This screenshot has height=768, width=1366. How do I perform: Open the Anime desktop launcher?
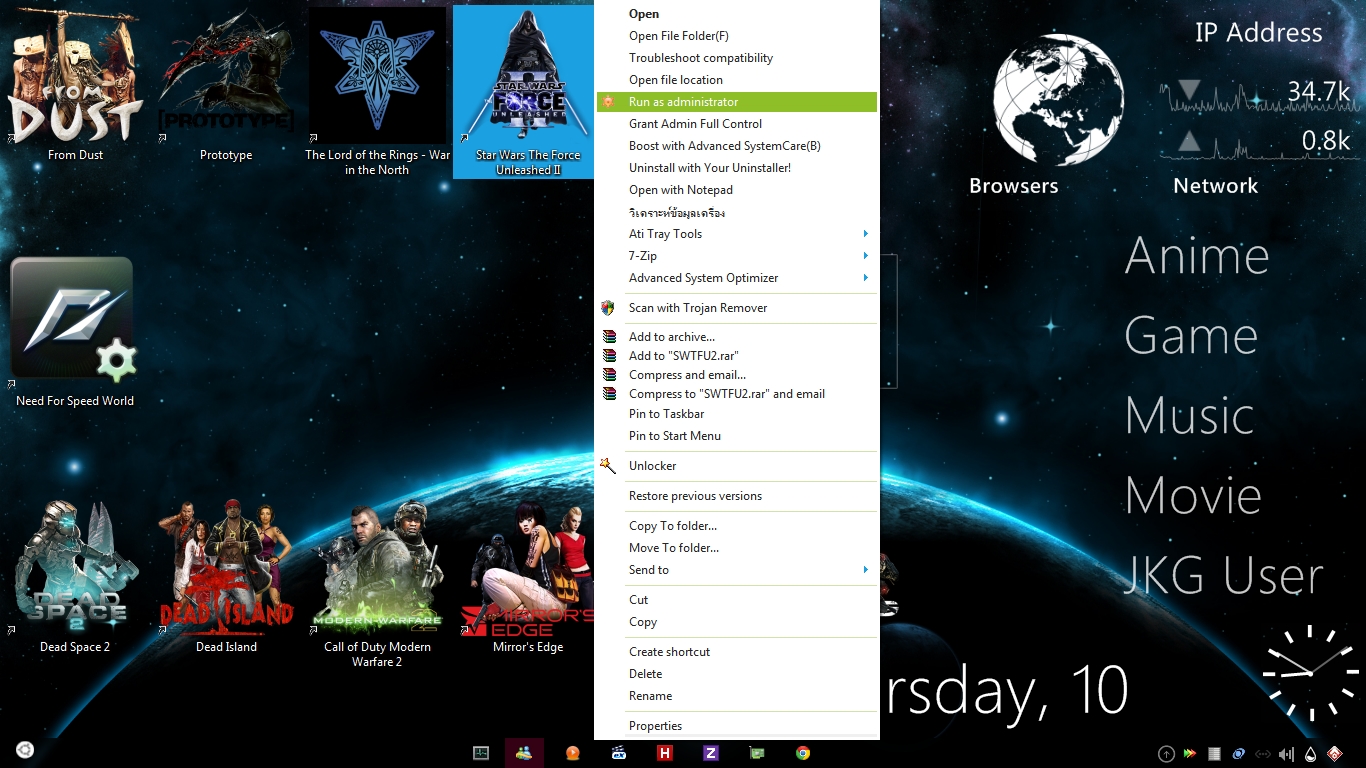1197,256
